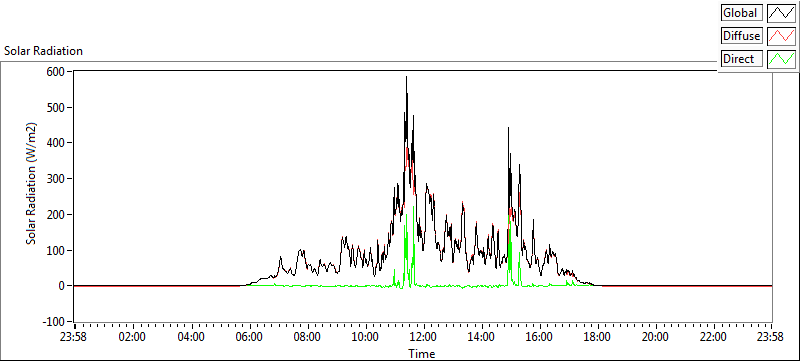This screenshot has height=361, width=800.
Task: Click the 12:00 time tick label
Action: [x=423, y=337]
